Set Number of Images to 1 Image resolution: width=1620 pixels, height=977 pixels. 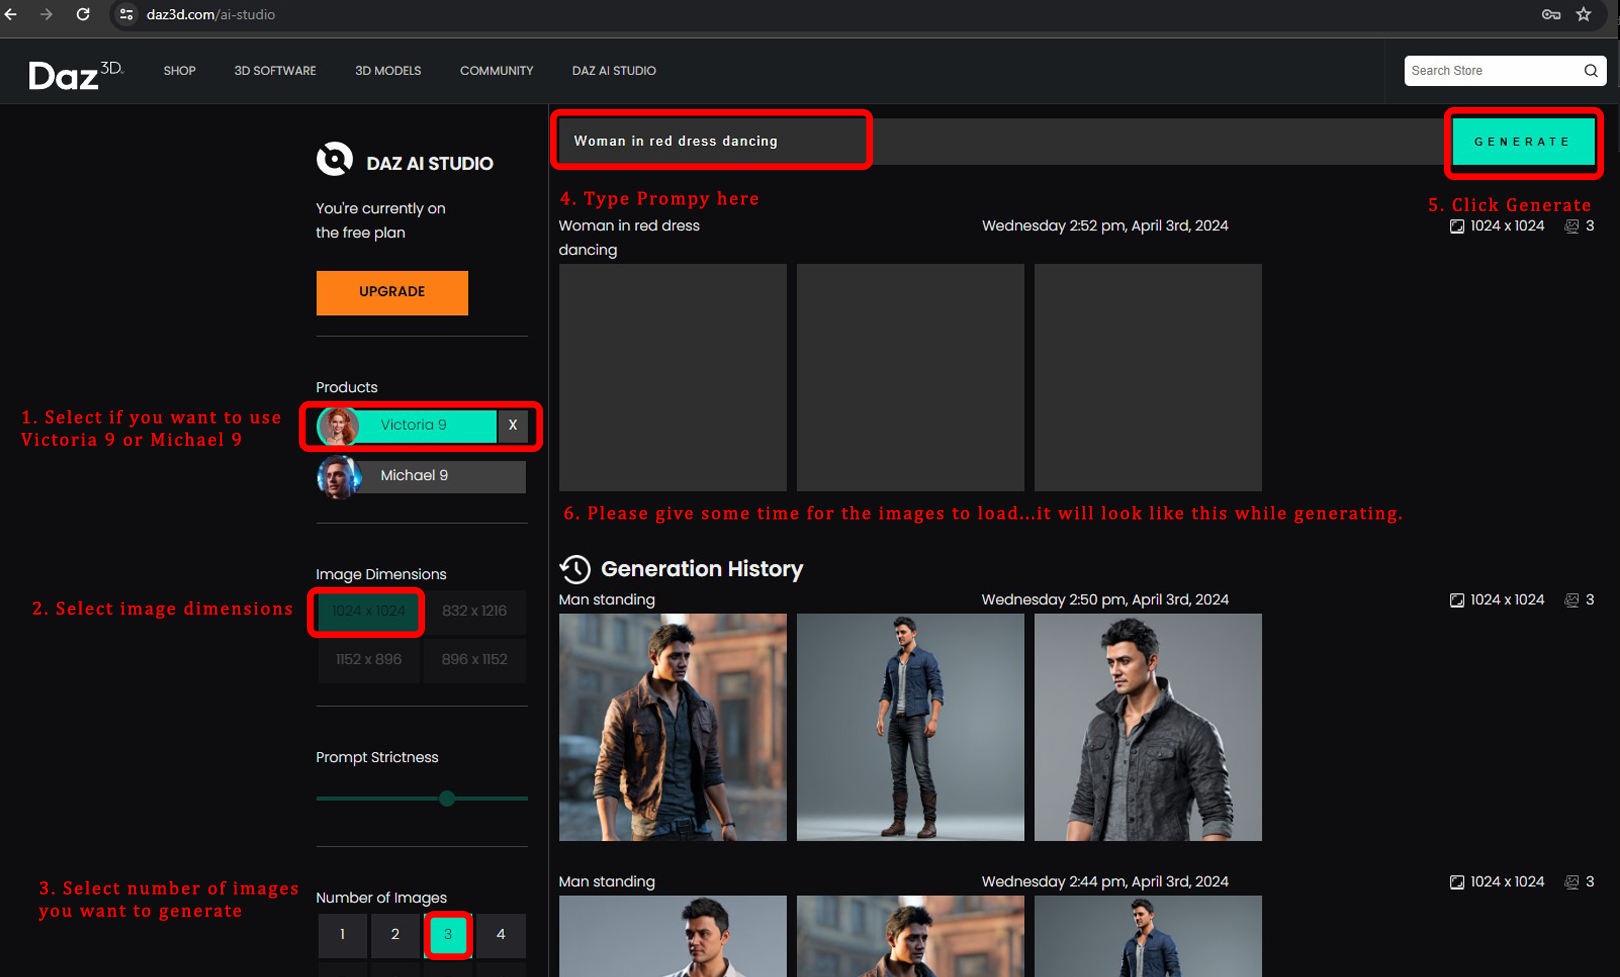pyautogui.click(x=342, y=935)
